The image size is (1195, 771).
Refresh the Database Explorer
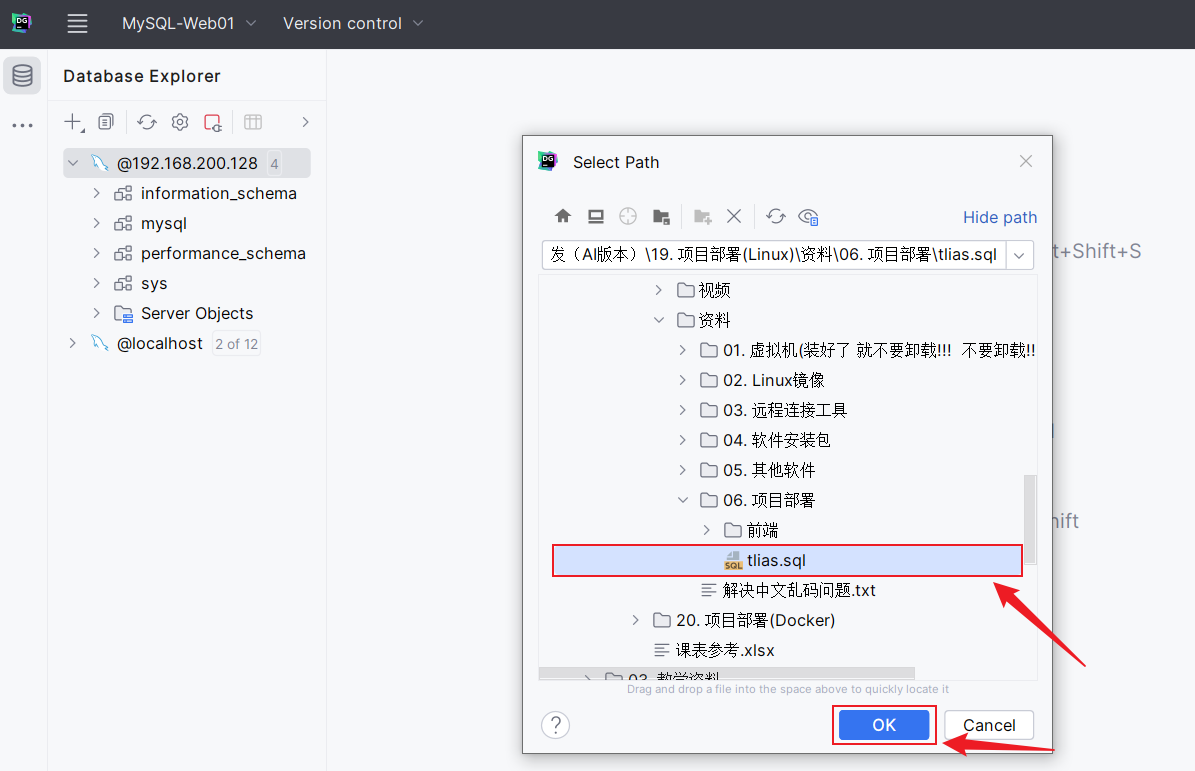coord(147,122)
